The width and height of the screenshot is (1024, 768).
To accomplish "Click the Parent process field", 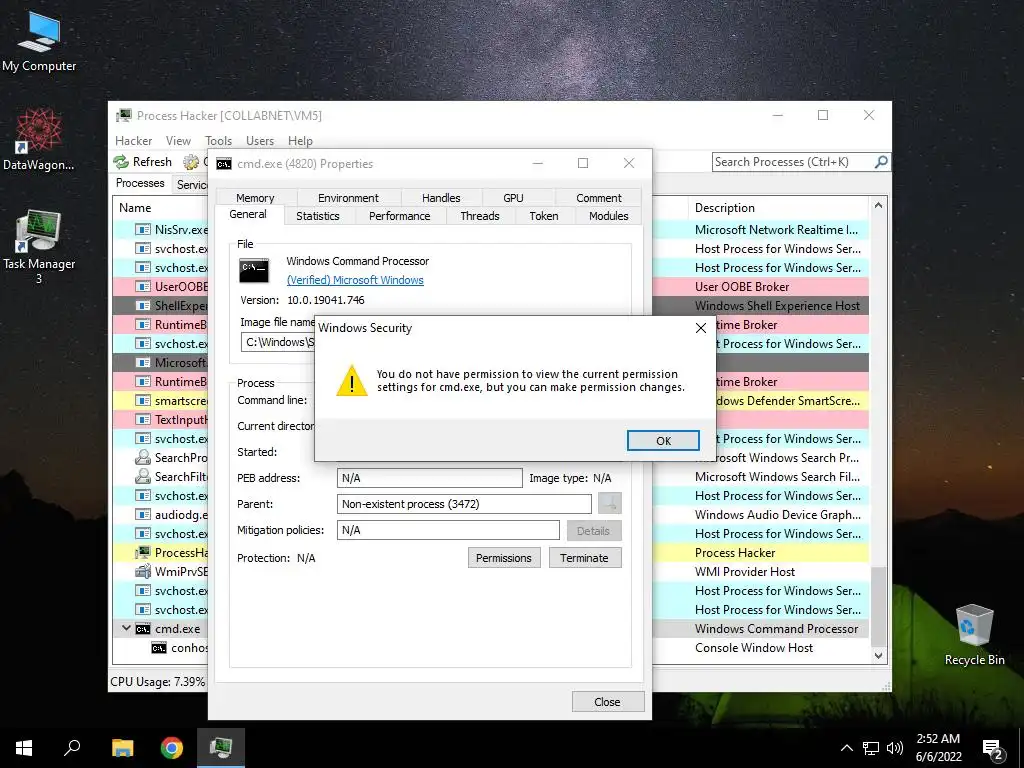I will [x=464, y=504].
